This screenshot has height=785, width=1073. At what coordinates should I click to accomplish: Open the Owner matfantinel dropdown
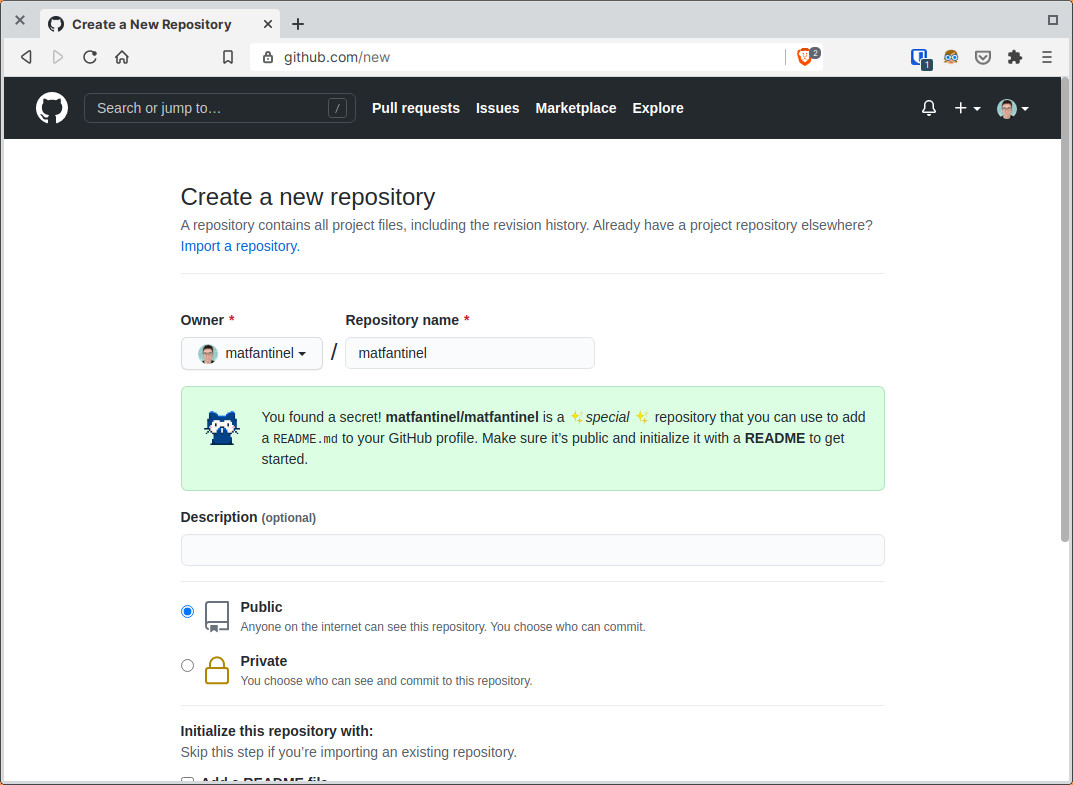[251, 353]
